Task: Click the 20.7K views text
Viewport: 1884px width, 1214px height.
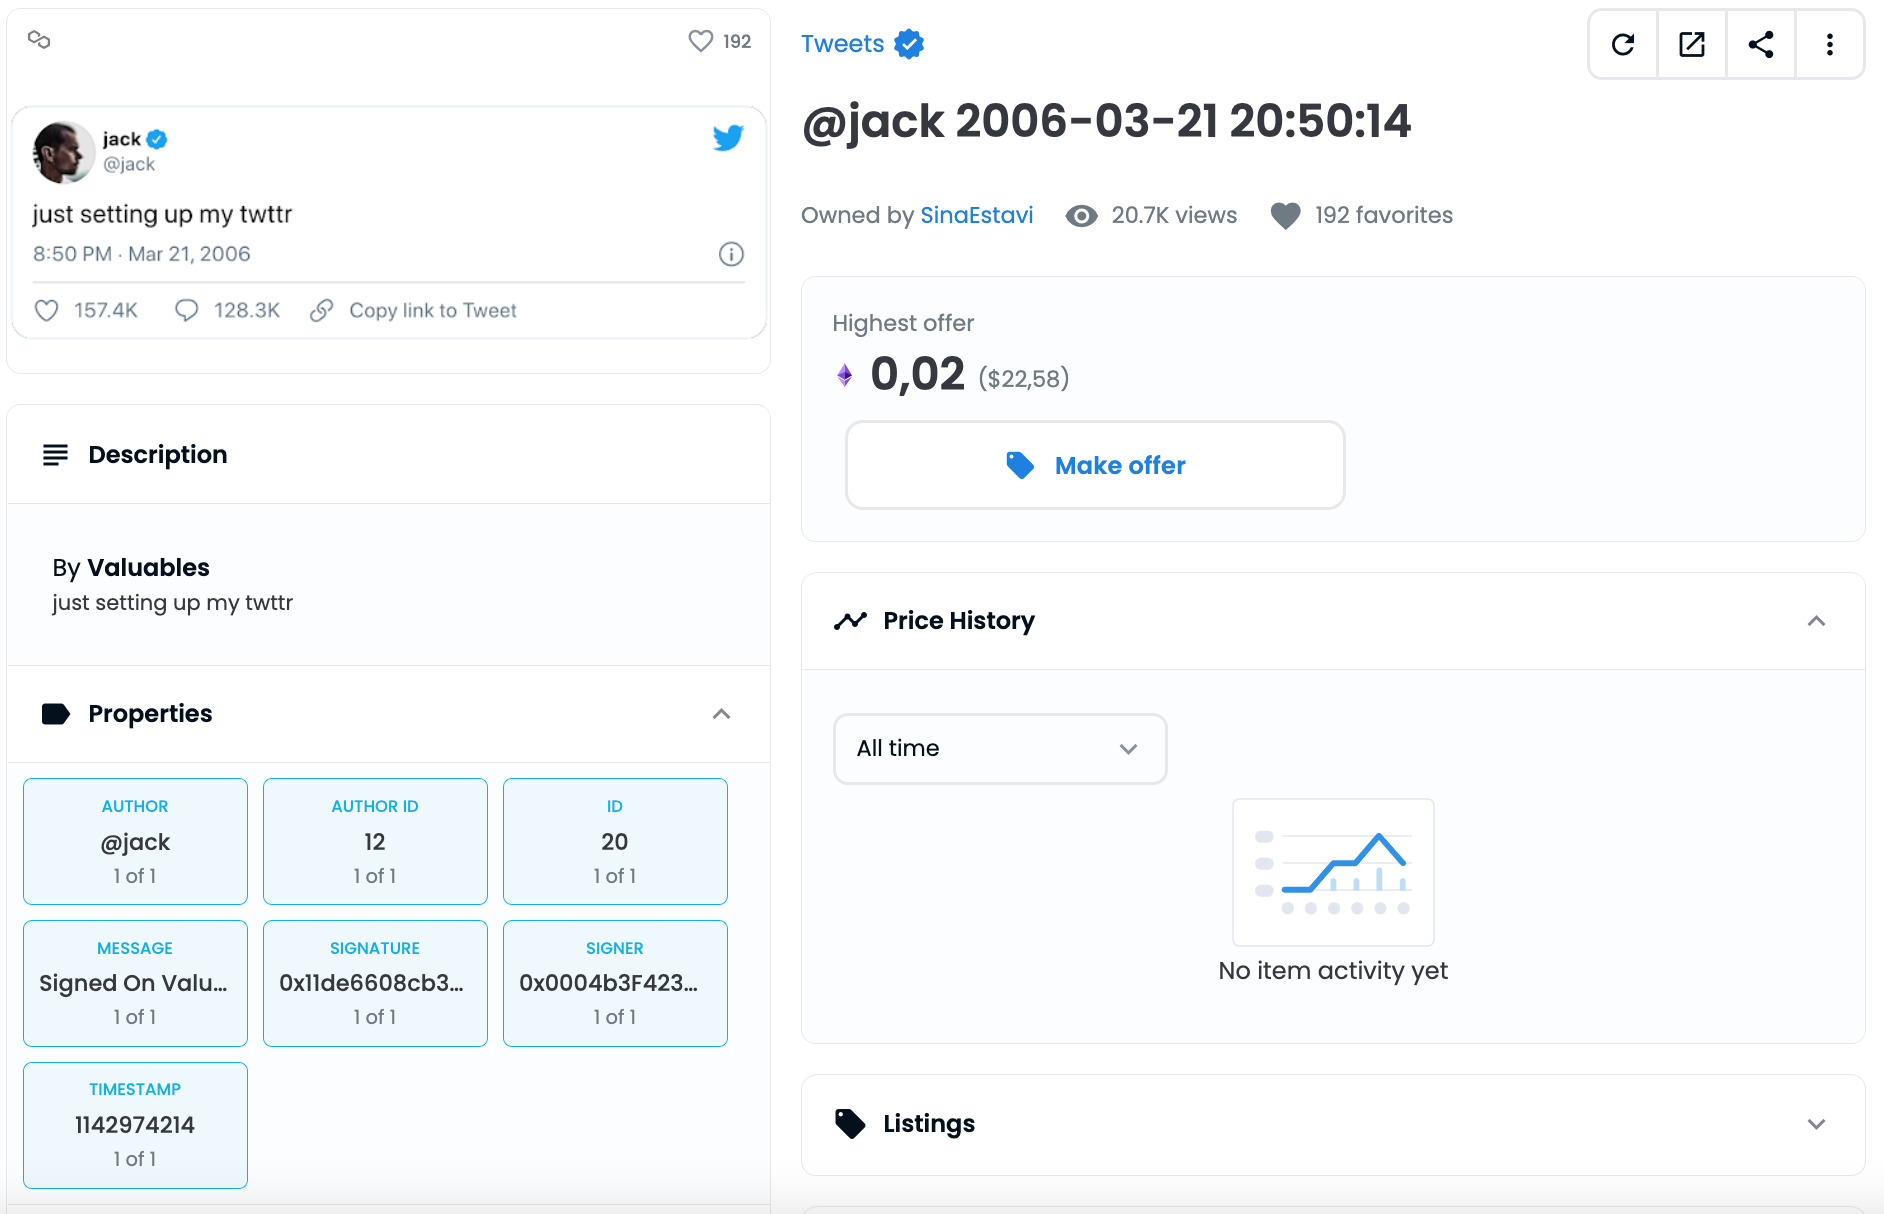Action: point(1174,215)
